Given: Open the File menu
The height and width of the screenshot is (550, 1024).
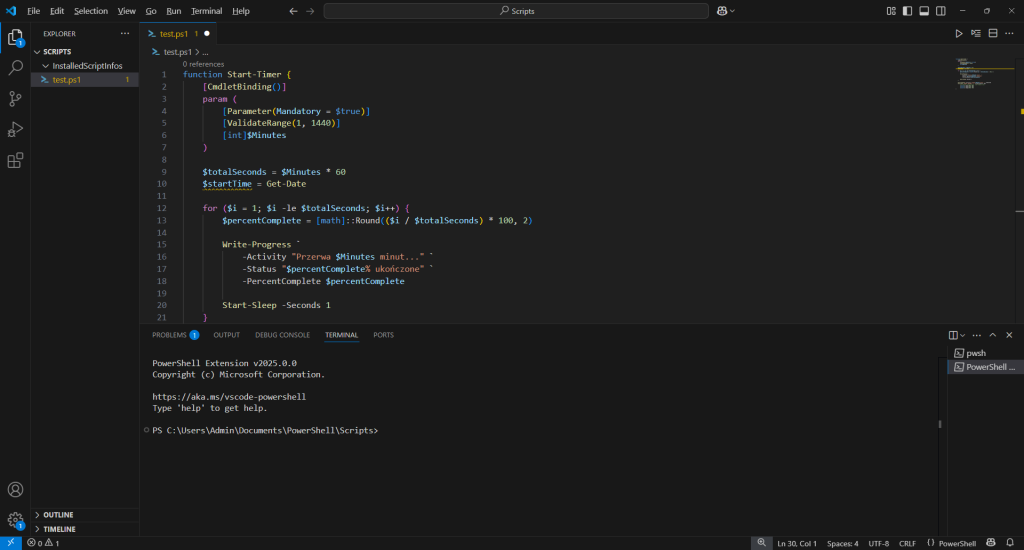Looking at the screenshot, I should click(33, 11).
